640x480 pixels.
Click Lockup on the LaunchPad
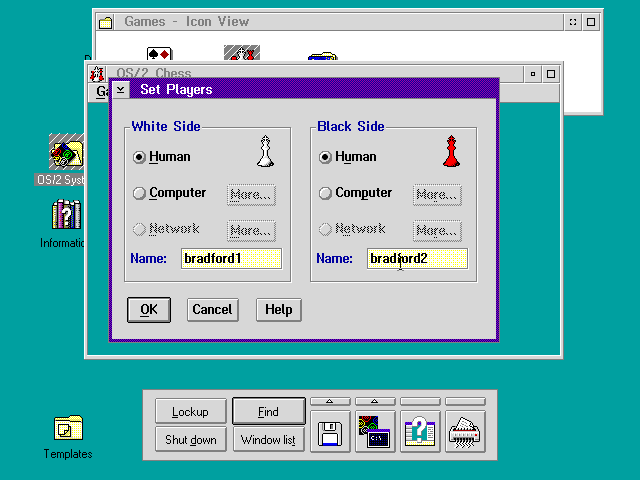click(x=191, y=411)
